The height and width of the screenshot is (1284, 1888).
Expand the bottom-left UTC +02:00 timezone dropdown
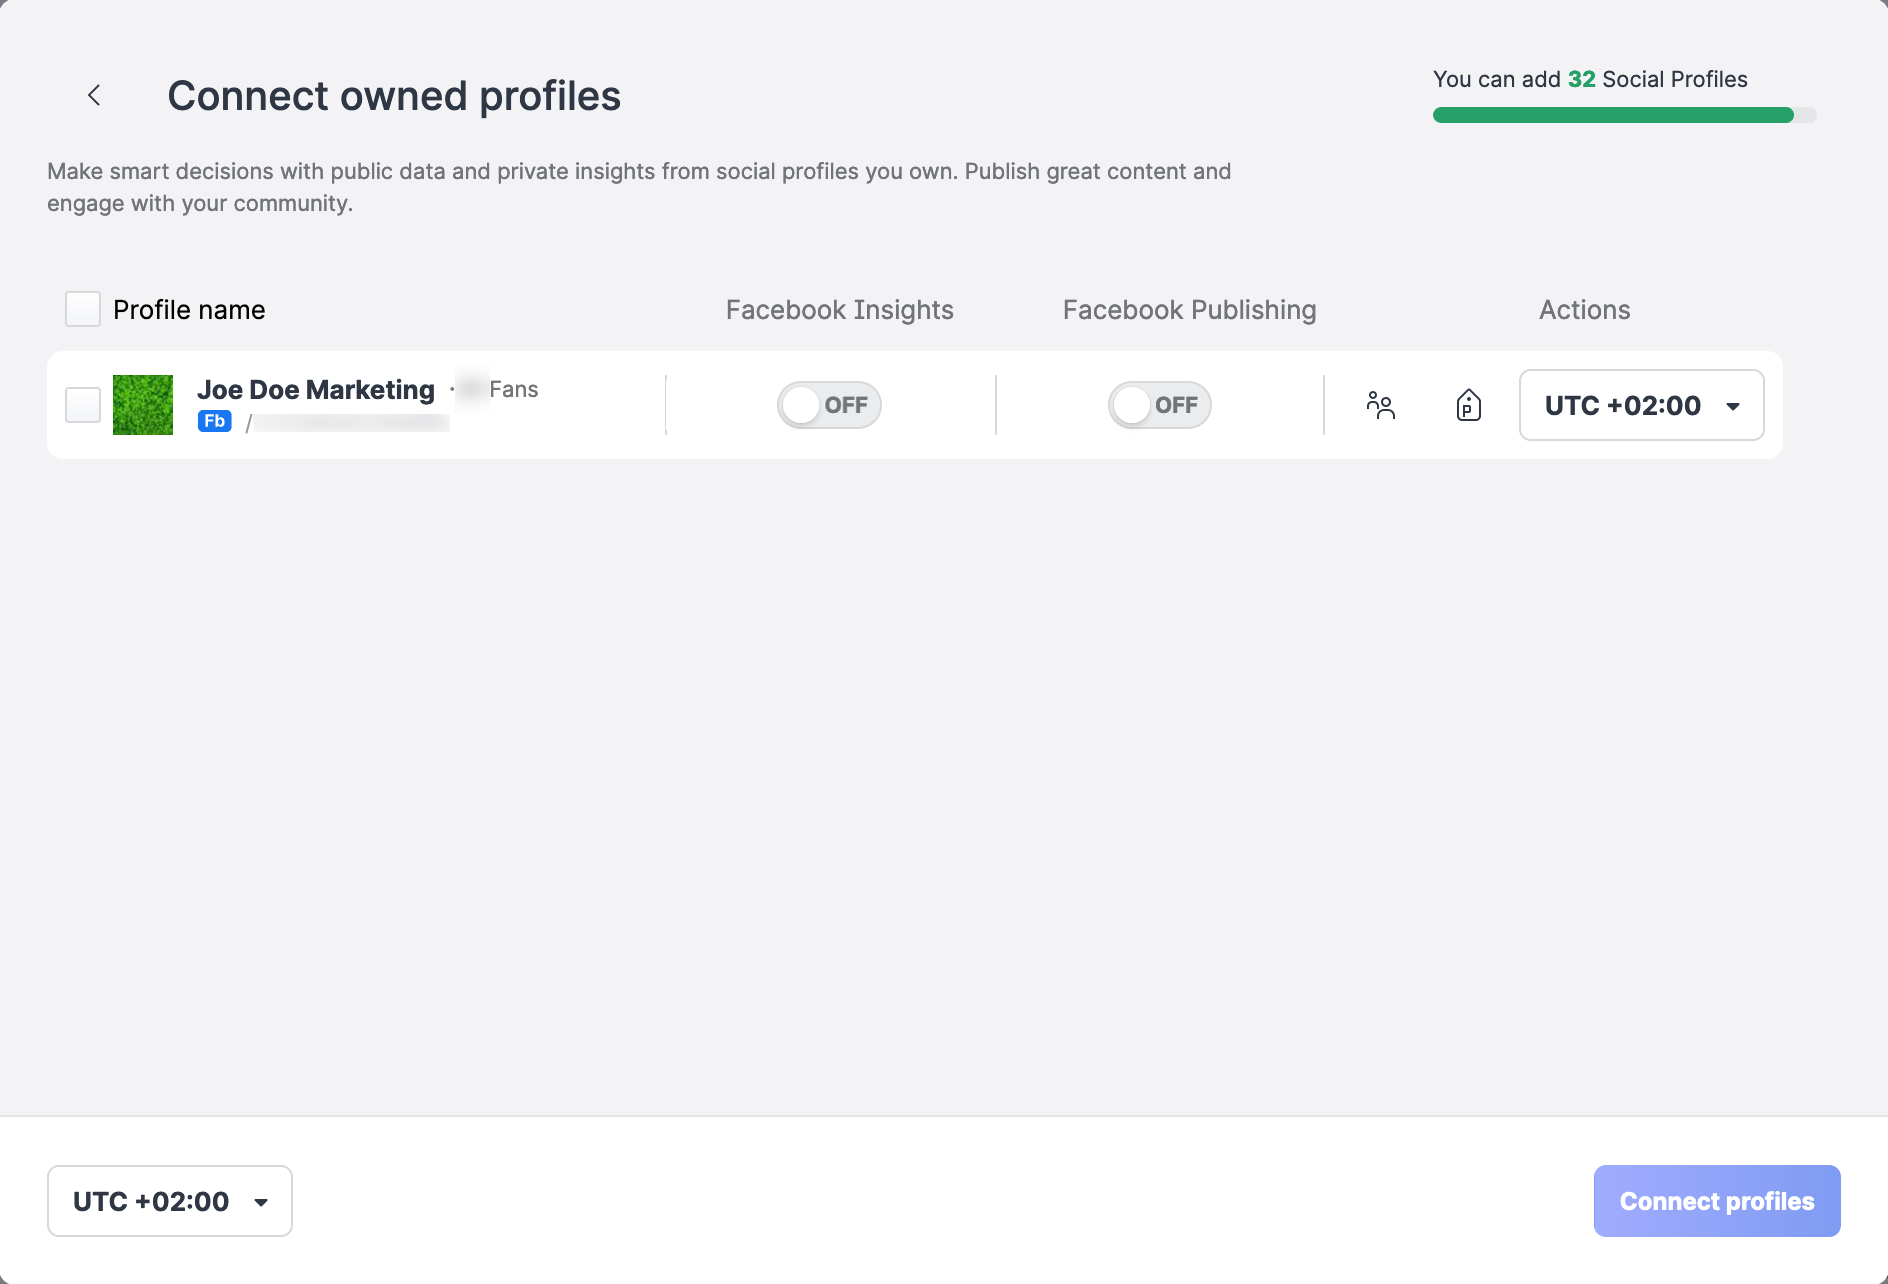click(170, 1201)
